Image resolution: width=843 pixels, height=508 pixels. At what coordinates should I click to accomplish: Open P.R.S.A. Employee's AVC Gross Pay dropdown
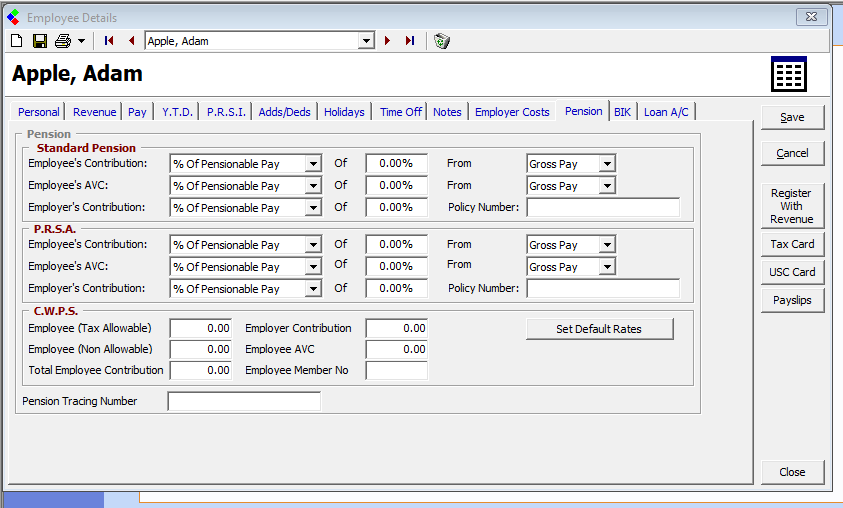pos(607,267)
